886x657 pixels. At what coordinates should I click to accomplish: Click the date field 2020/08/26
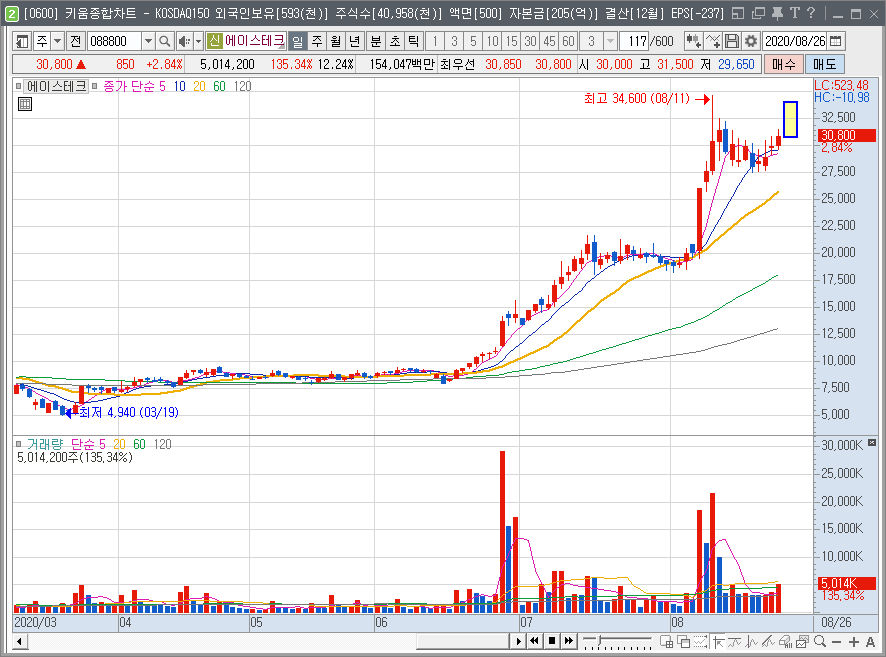coord(795,41)
